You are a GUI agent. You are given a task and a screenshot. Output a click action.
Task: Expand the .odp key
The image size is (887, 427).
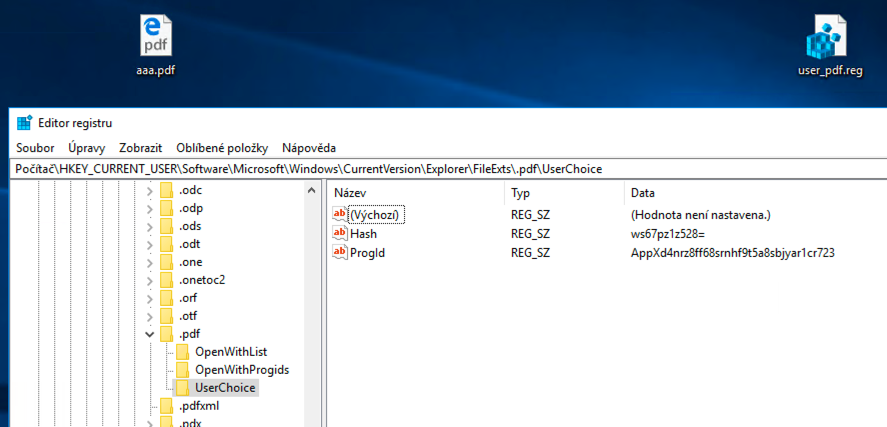(149, 209)
